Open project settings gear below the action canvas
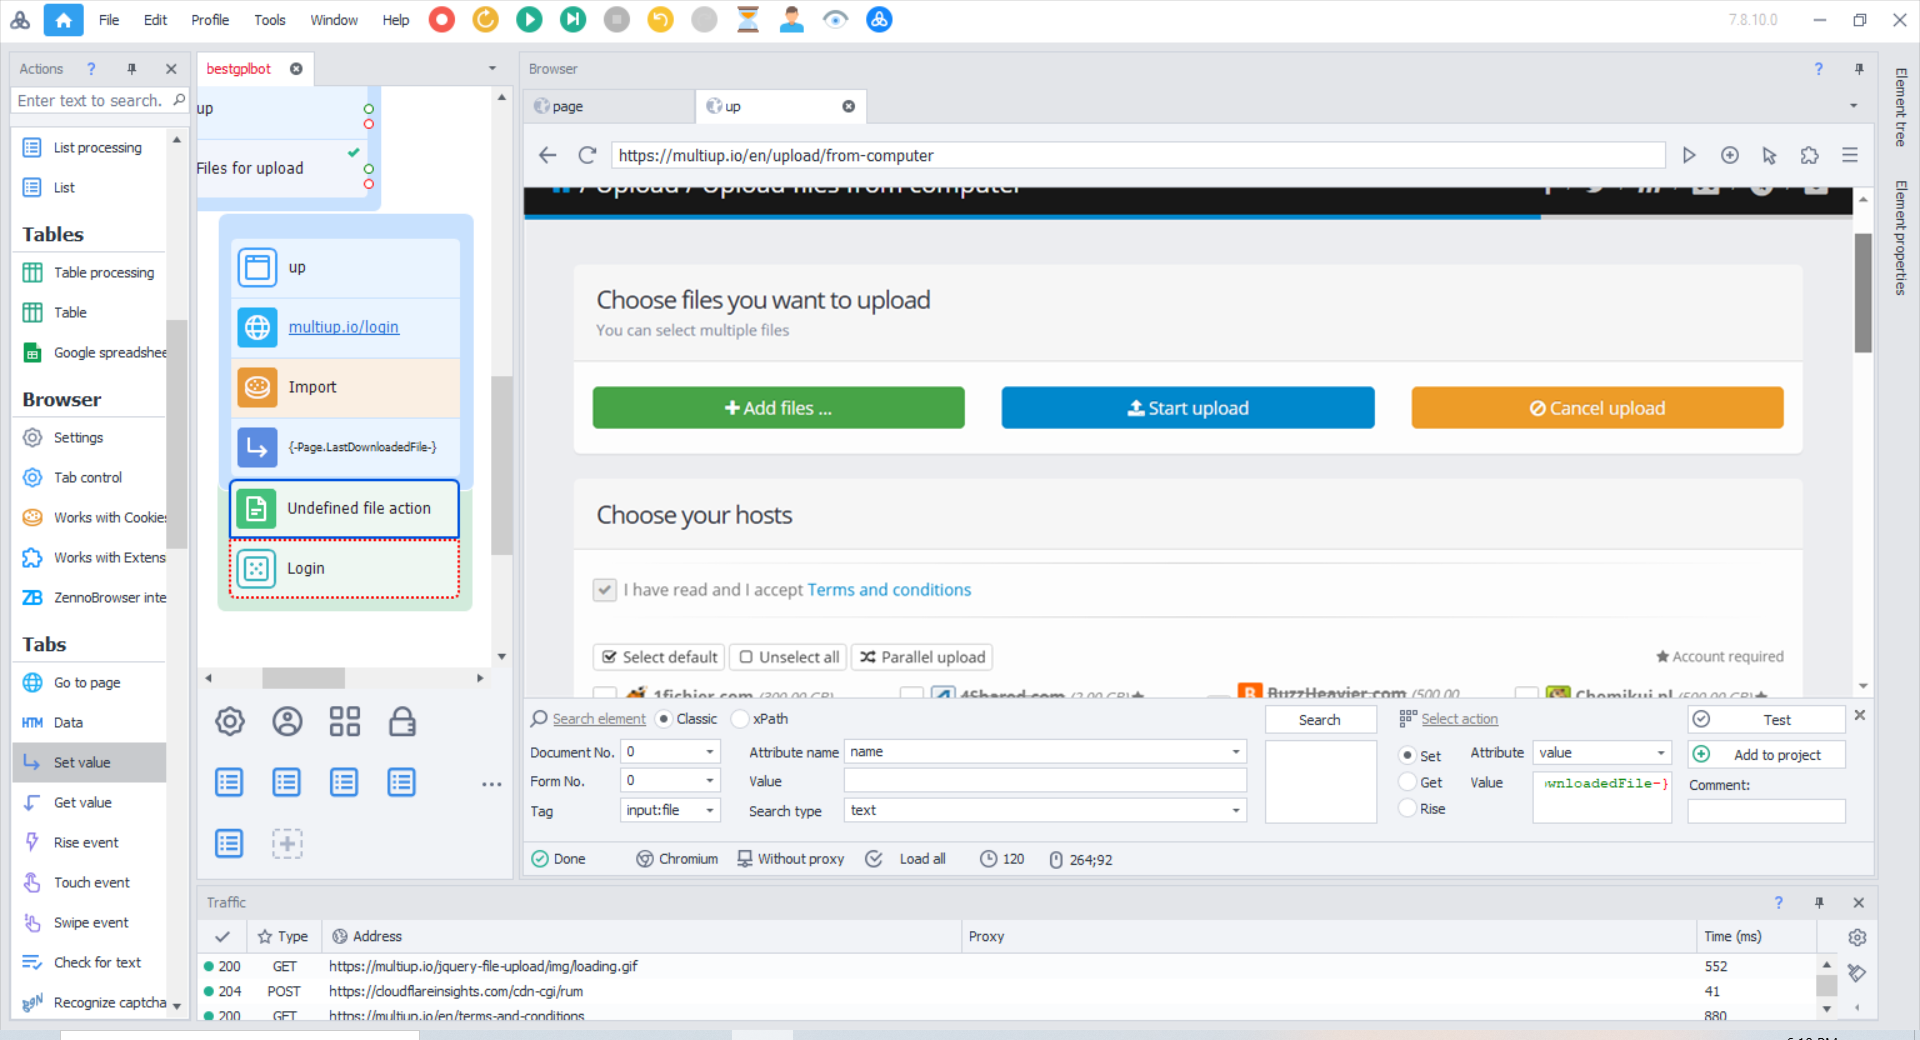Screen dimensions: 1920x1040 pyautogui.click(x=230, y=721)
